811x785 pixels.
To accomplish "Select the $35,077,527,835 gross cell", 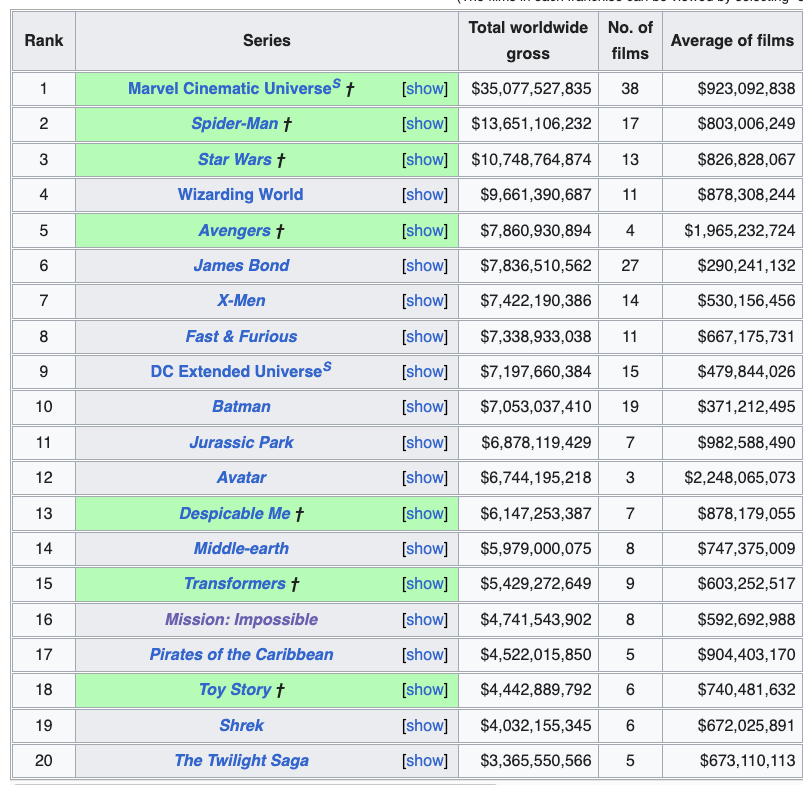I will pyautogui.click(x=528, y=88).
